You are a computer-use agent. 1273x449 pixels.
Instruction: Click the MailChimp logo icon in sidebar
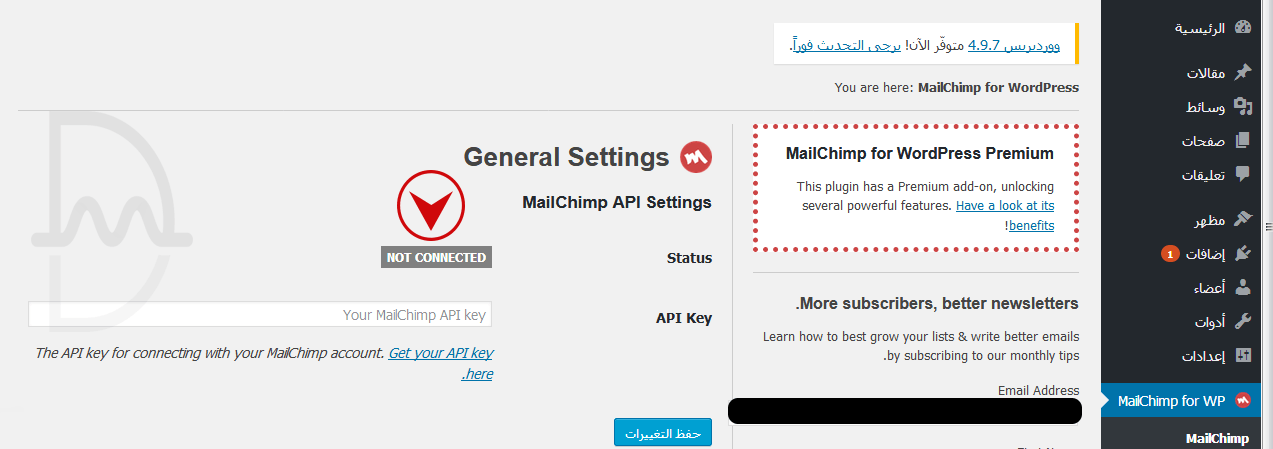point(1243,401)
